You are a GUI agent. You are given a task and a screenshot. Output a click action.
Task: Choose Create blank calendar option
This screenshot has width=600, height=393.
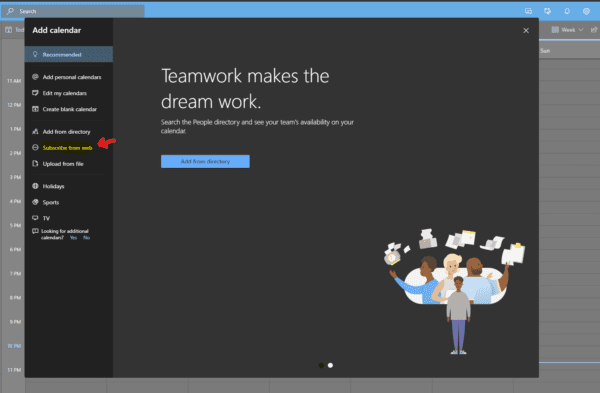pos(70,109)
